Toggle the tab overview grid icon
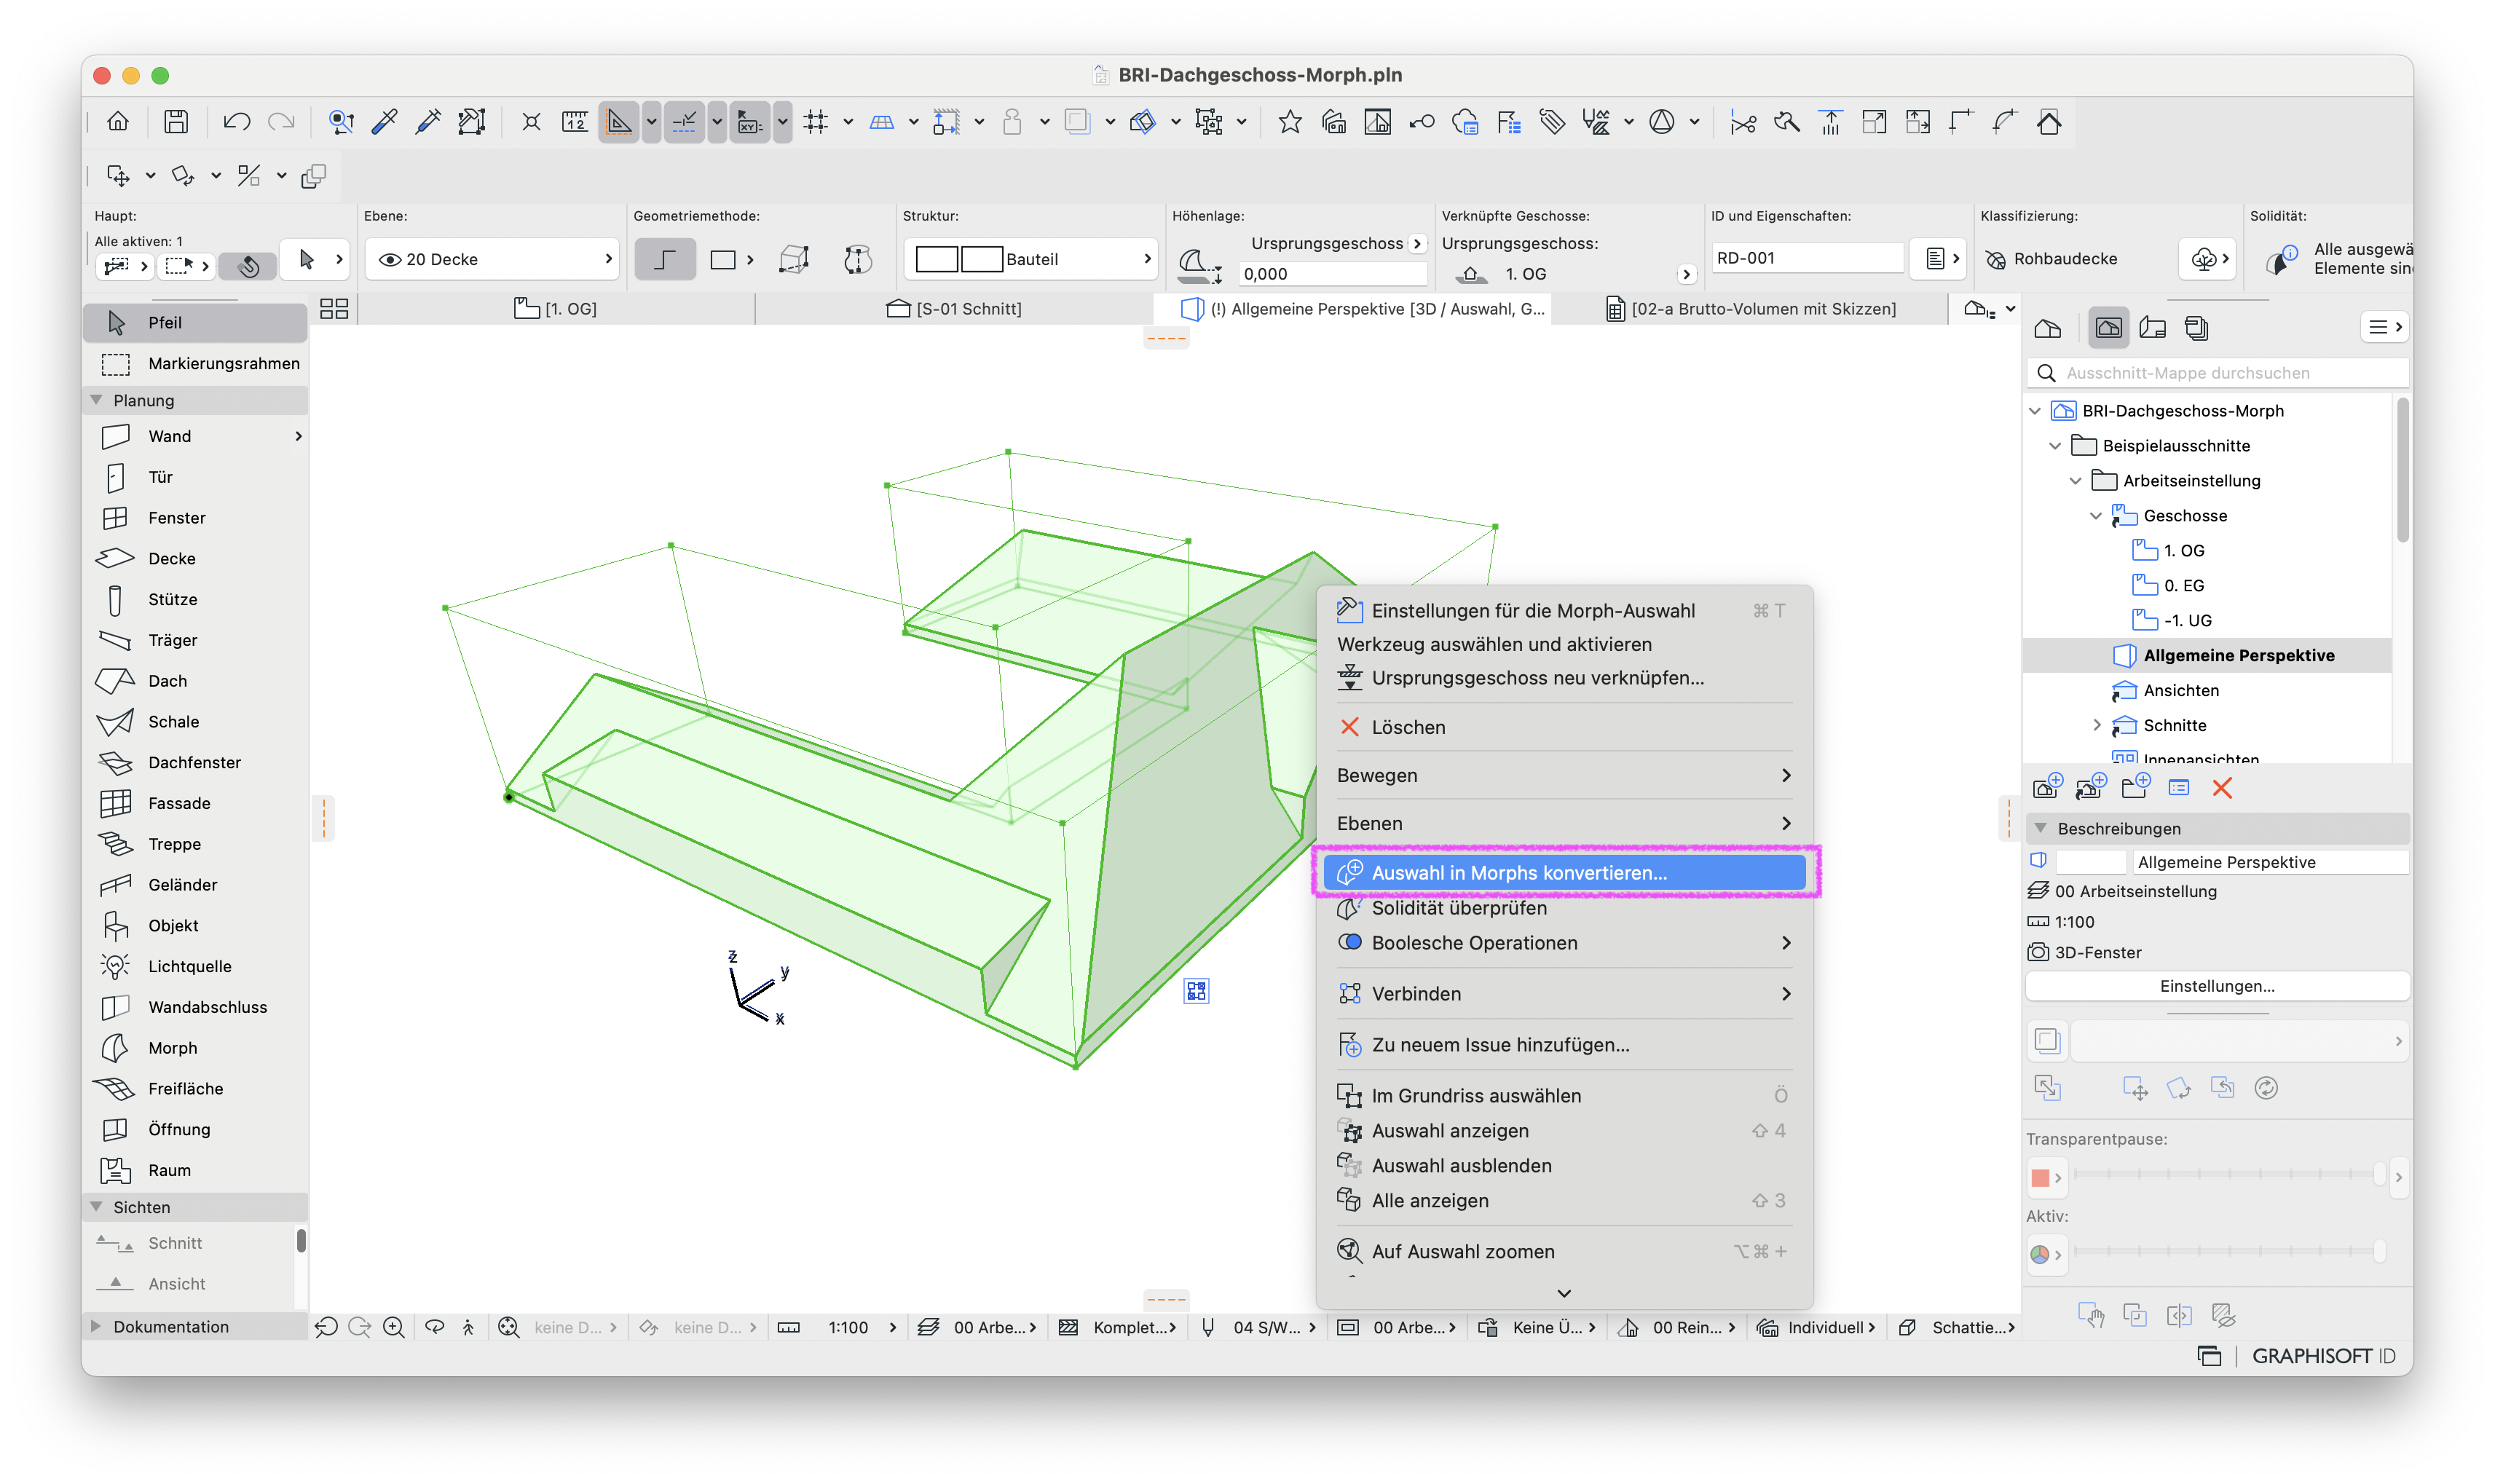Screen dimensions: 2495x1484 [x=334, y=309]
